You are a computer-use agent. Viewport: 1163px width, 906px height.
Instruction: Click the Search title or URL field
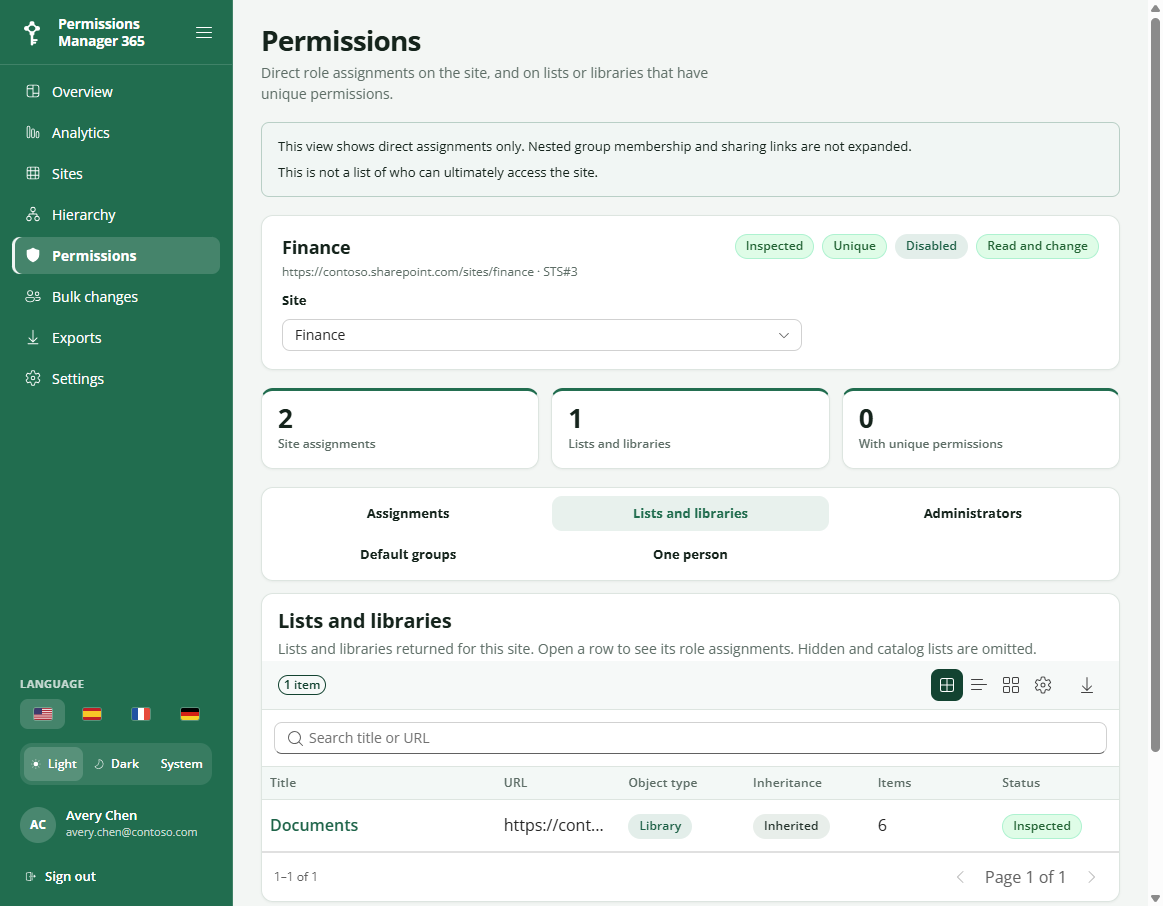691,738
